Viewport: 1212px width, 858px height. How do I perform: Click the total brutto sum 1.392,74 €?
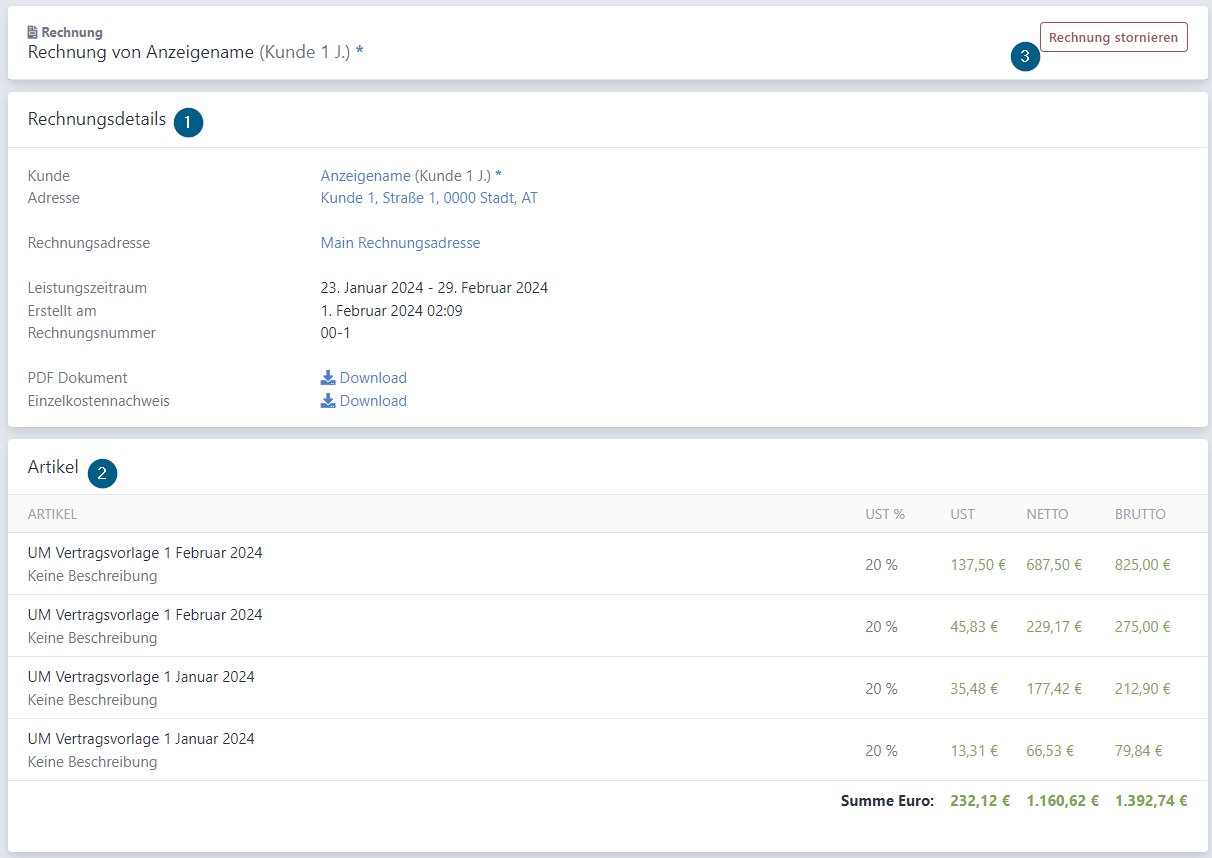click(x=1151, y=801)
